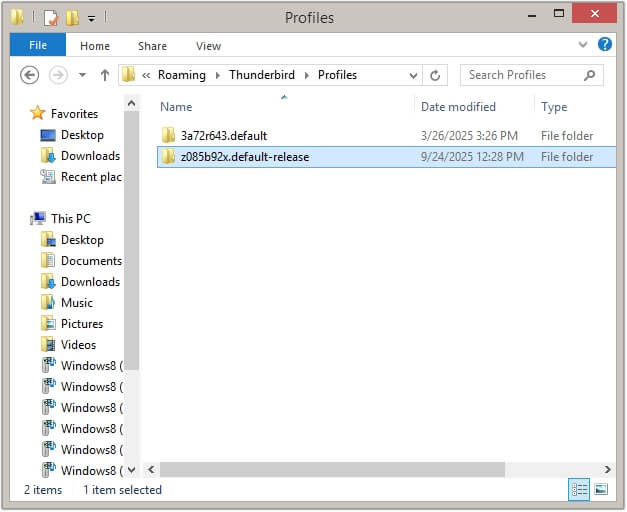Switch to details view layout
Image resolution: width=627 pixels, height=512 pixels.
[x=579, y=490]
